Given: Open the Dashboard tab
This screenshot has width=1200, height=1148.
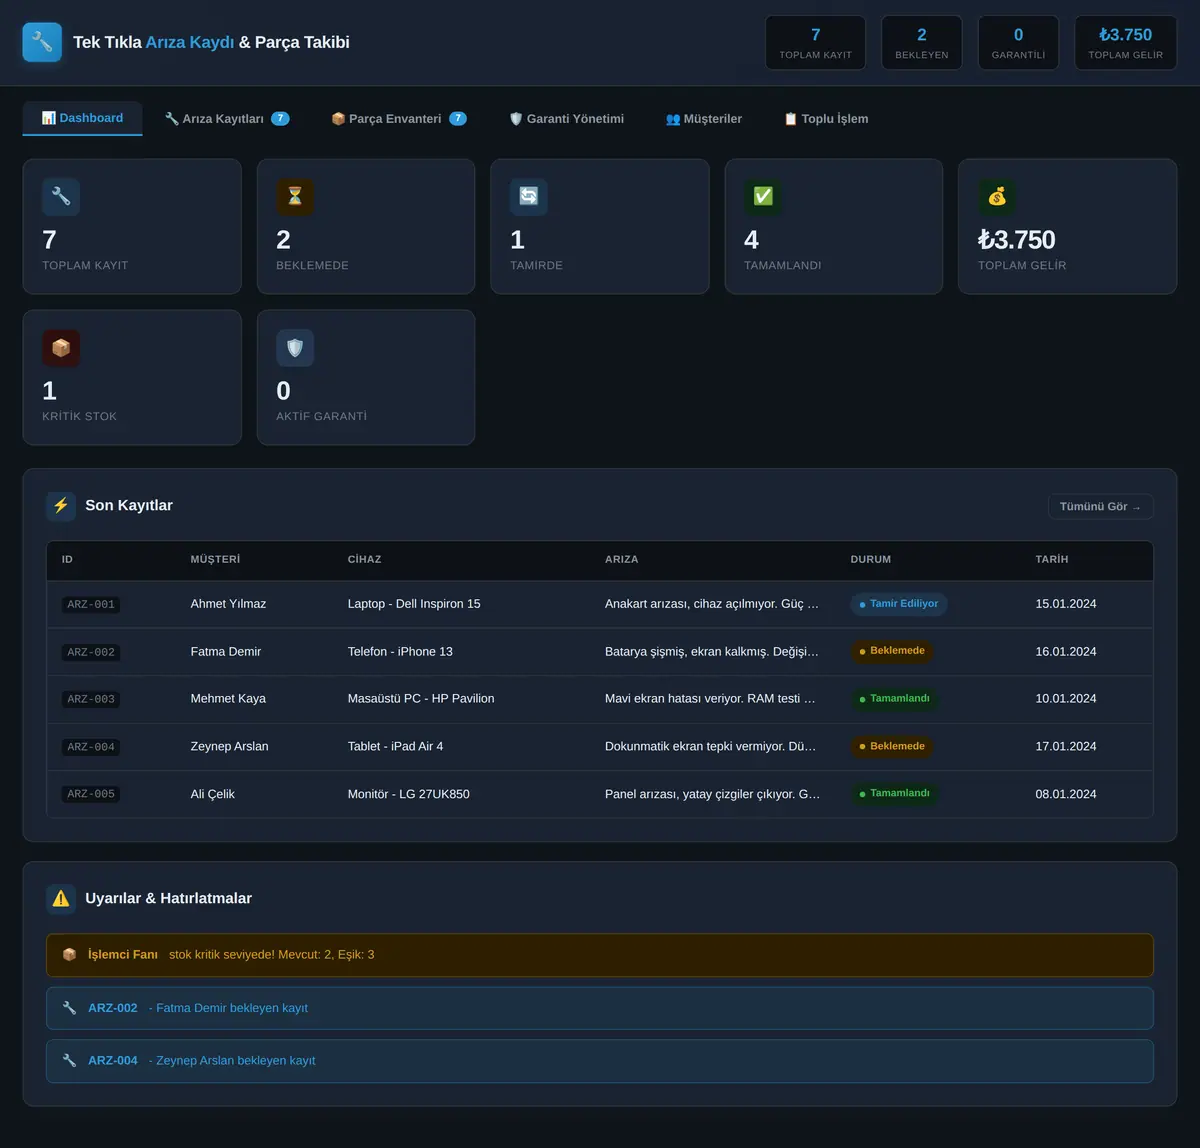Looking at the screenshot, I should tap(82, 118).
